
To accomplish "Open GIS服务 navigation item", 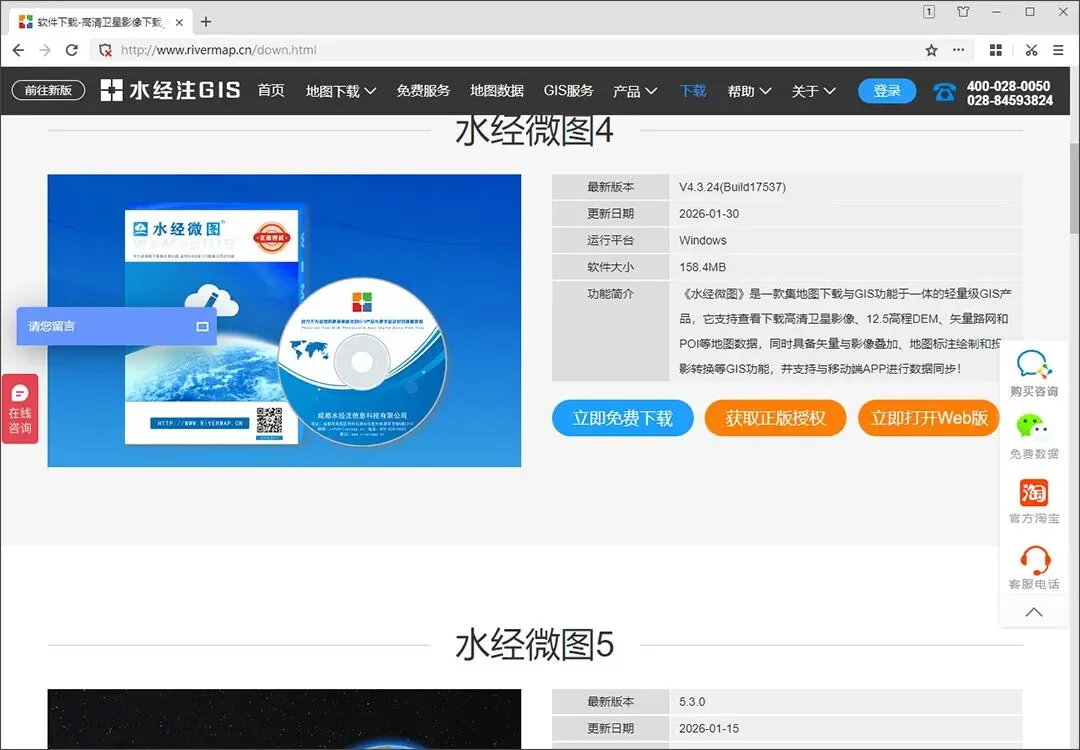I will 568,91.
